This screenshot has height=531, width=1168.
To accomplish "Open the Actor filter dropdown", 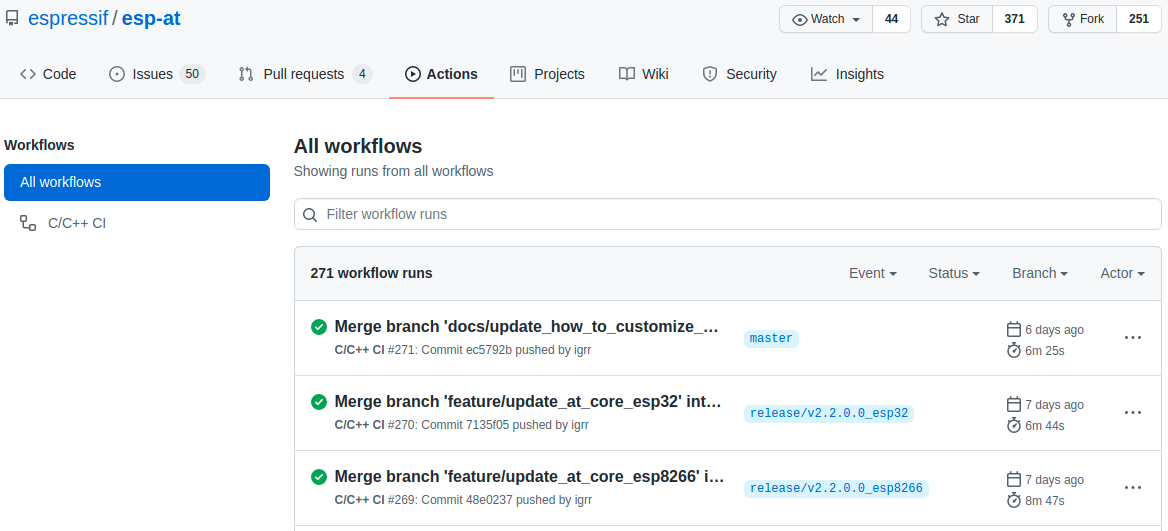I will point(1124,273).
